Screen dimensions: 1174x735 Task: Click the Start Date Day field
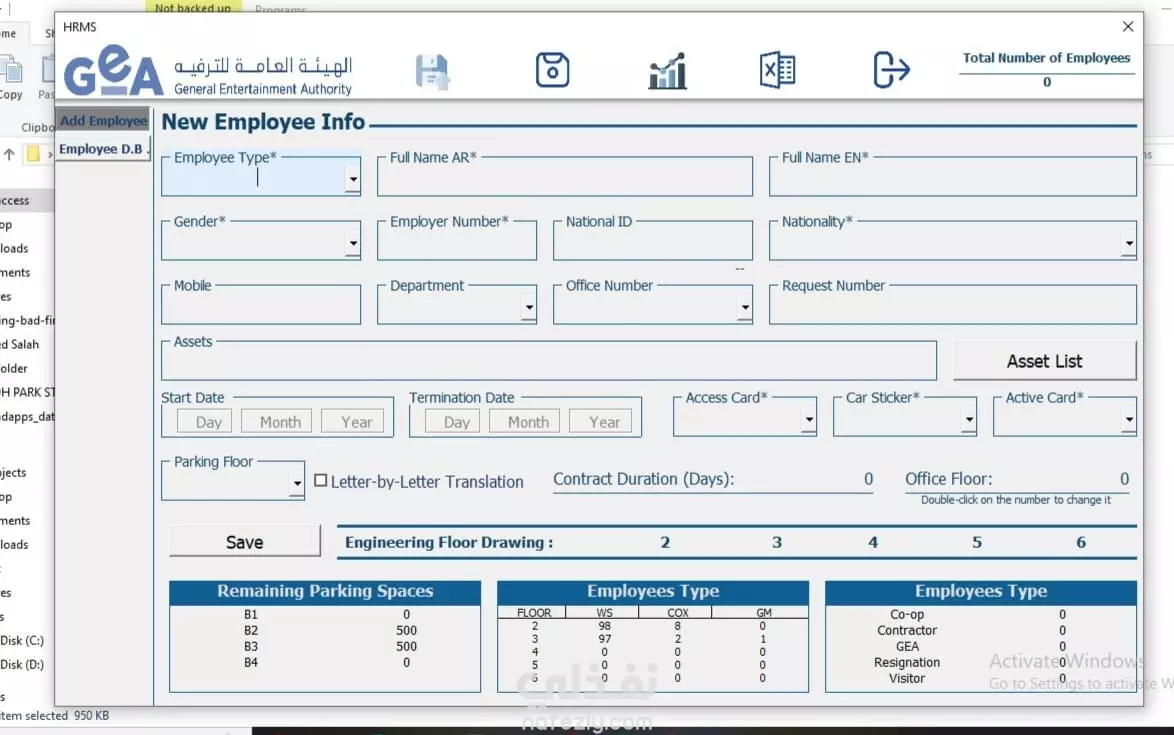click(x=204, y=421)
